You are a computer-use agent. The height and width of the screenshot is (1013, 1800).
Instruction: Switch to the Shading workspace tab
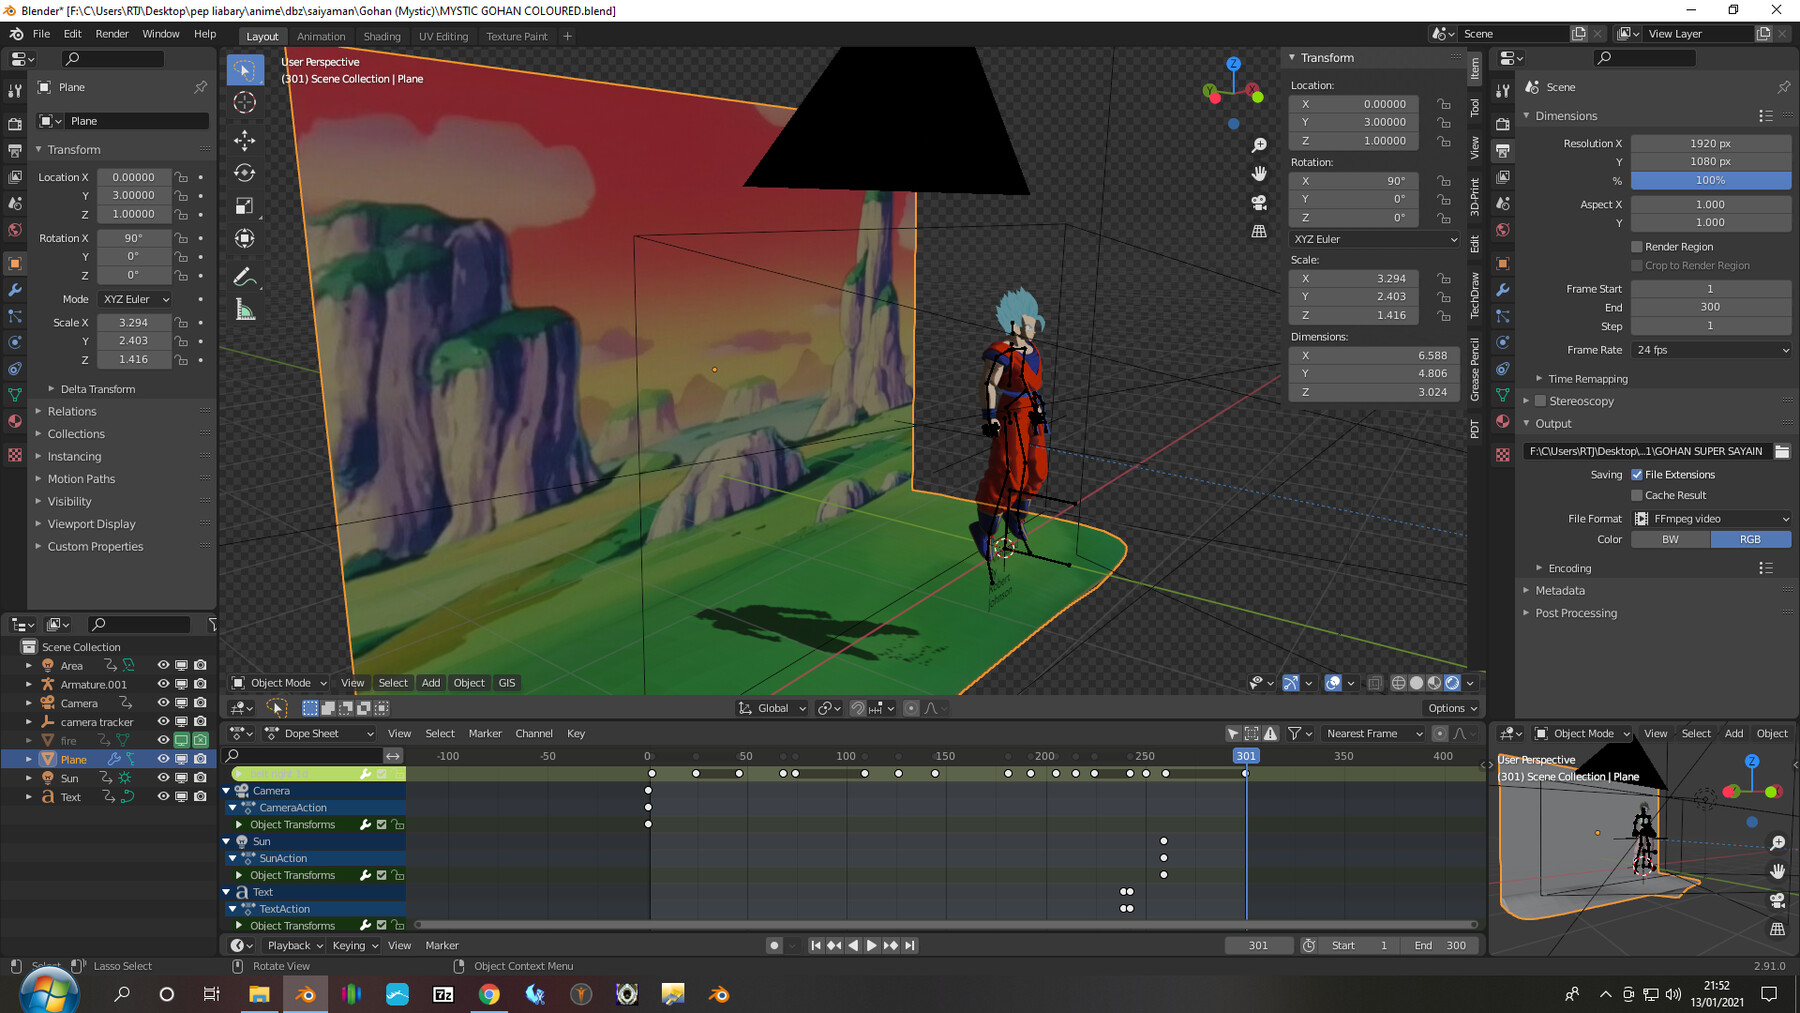click(x=382, y=36)
